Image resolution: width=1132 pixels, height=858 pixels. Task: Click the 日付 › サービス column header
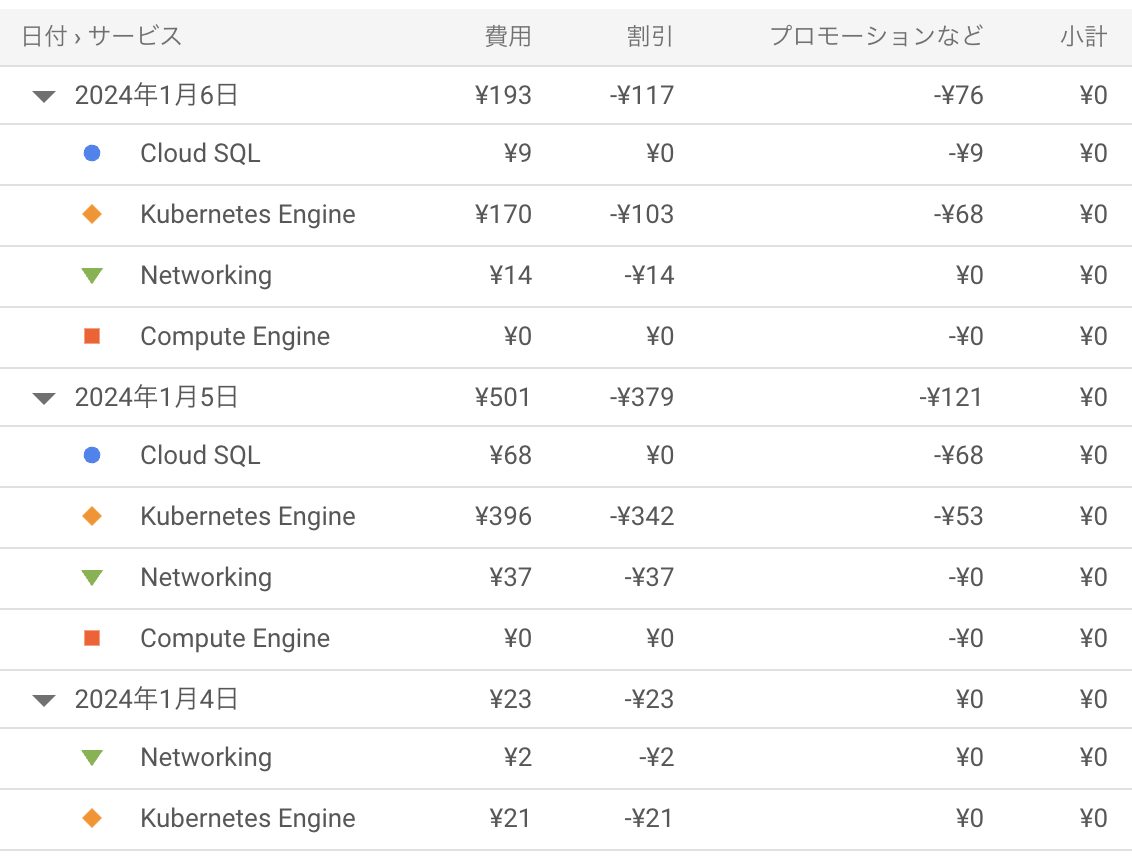[x=102, y=37]
